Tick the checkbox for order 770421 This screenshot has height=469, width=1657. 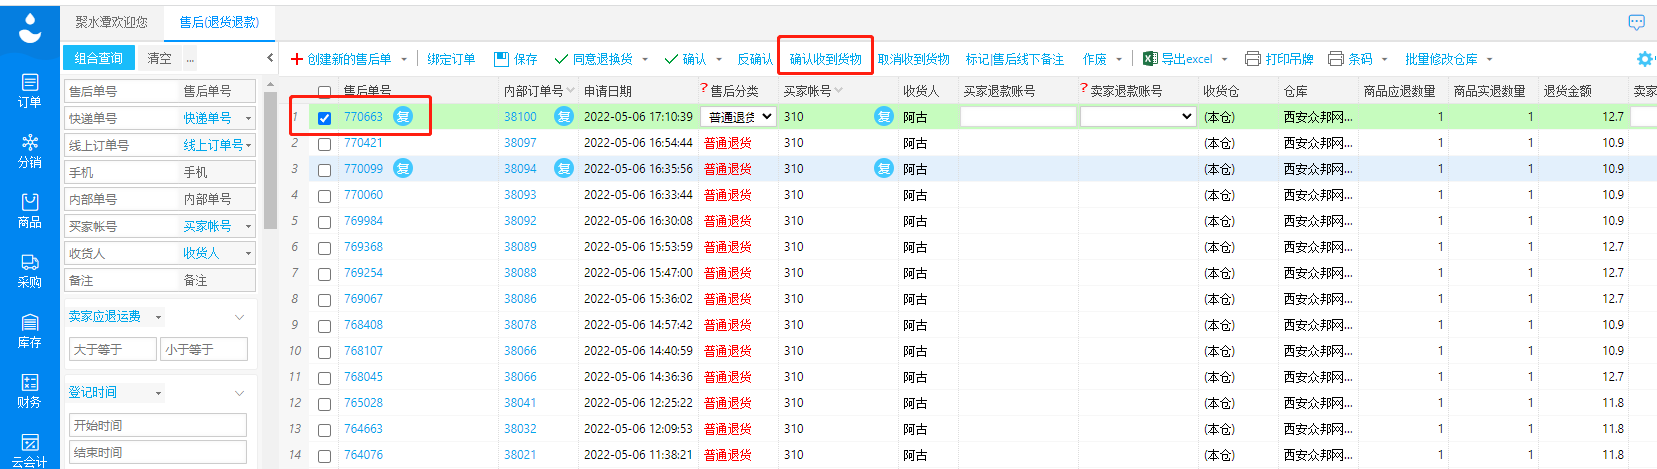[324, 144]
